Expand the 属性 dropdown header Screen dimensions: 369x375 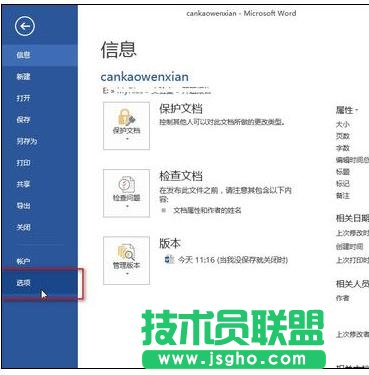pos(347,110)
